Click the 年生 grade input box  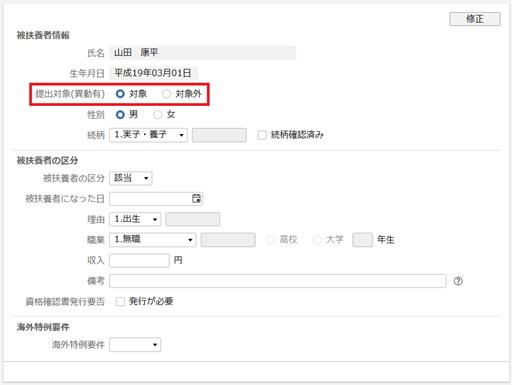point(362,240)
